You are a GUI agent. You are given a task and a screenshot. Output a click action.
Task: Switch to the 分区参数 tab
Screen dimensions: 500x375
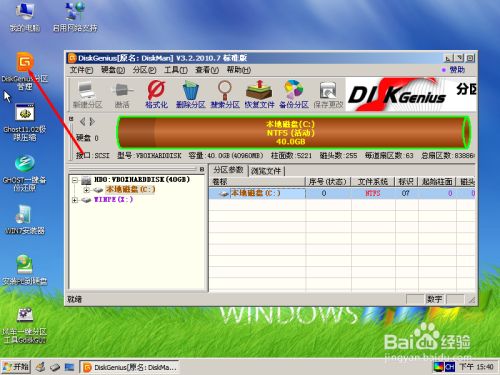coord(228,170)
